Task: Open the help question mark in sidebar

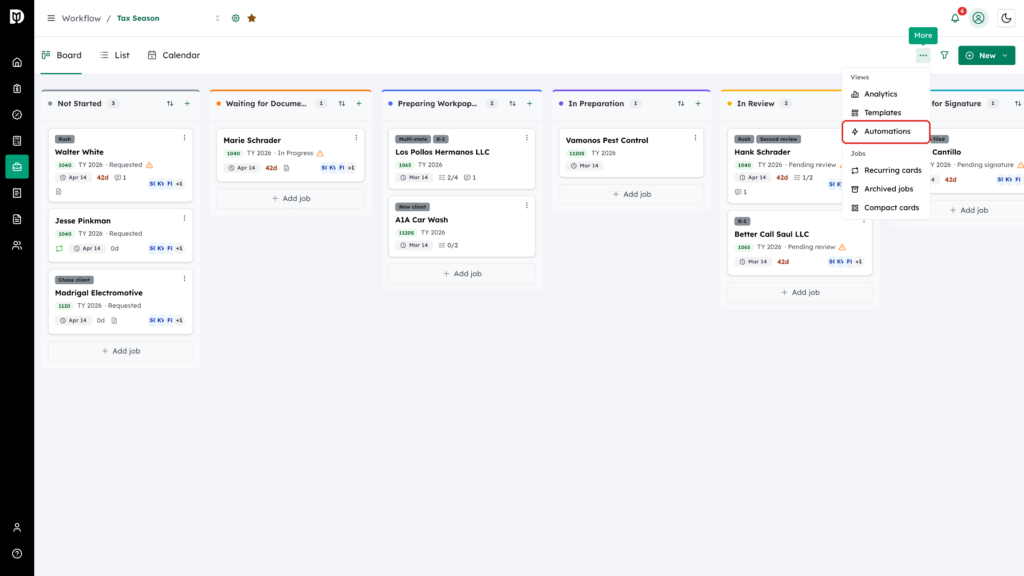Action: tap(17, 554)
